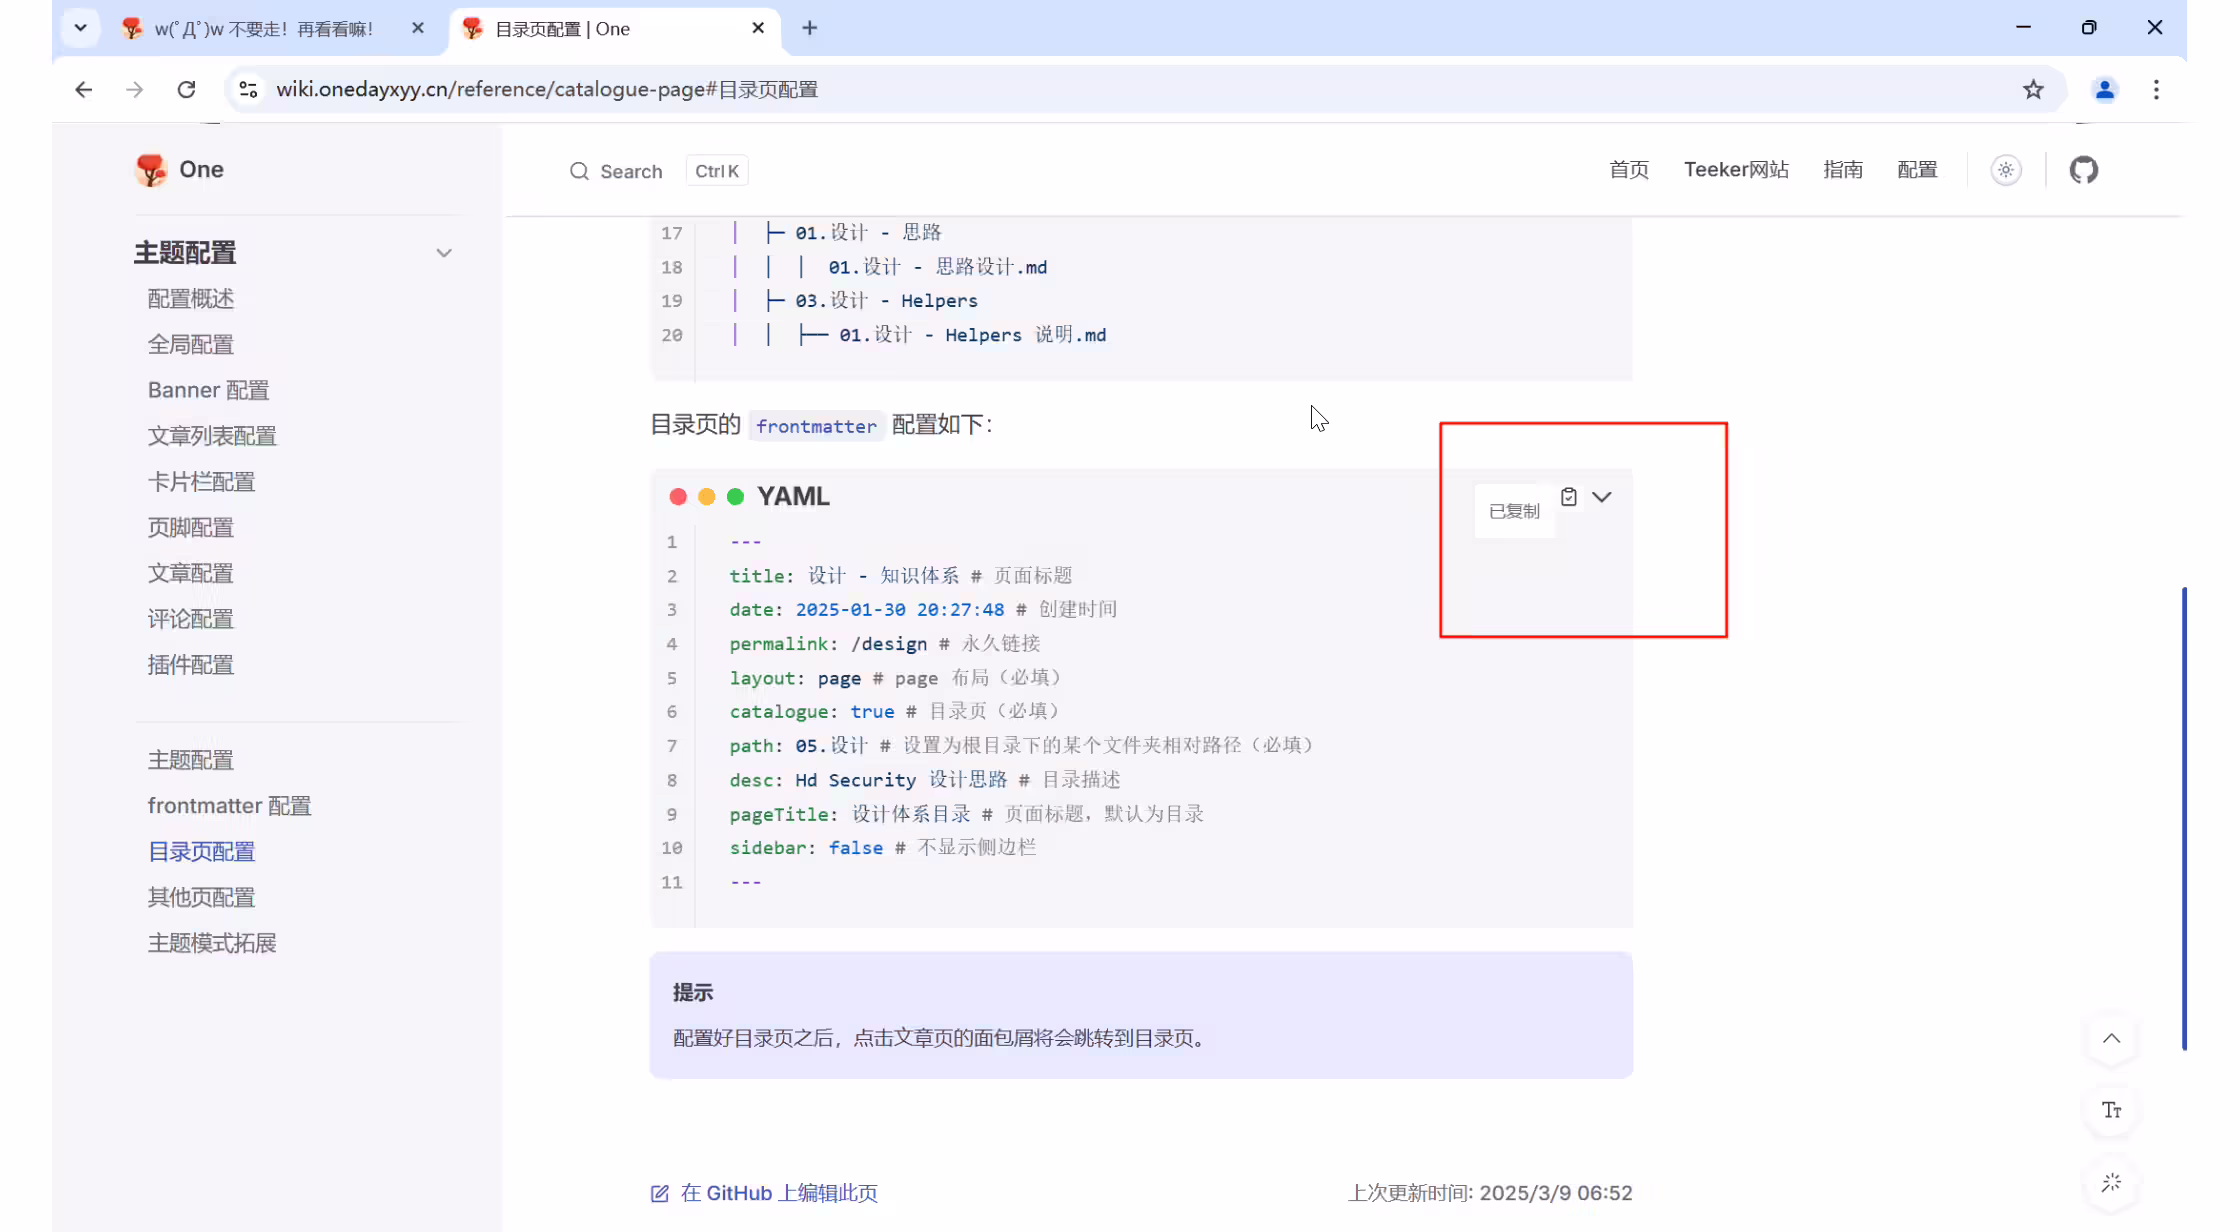The image size is (2240, 1232).
Task: Open the tab search dropdown arrow
Action: click(x=81, y=28)
